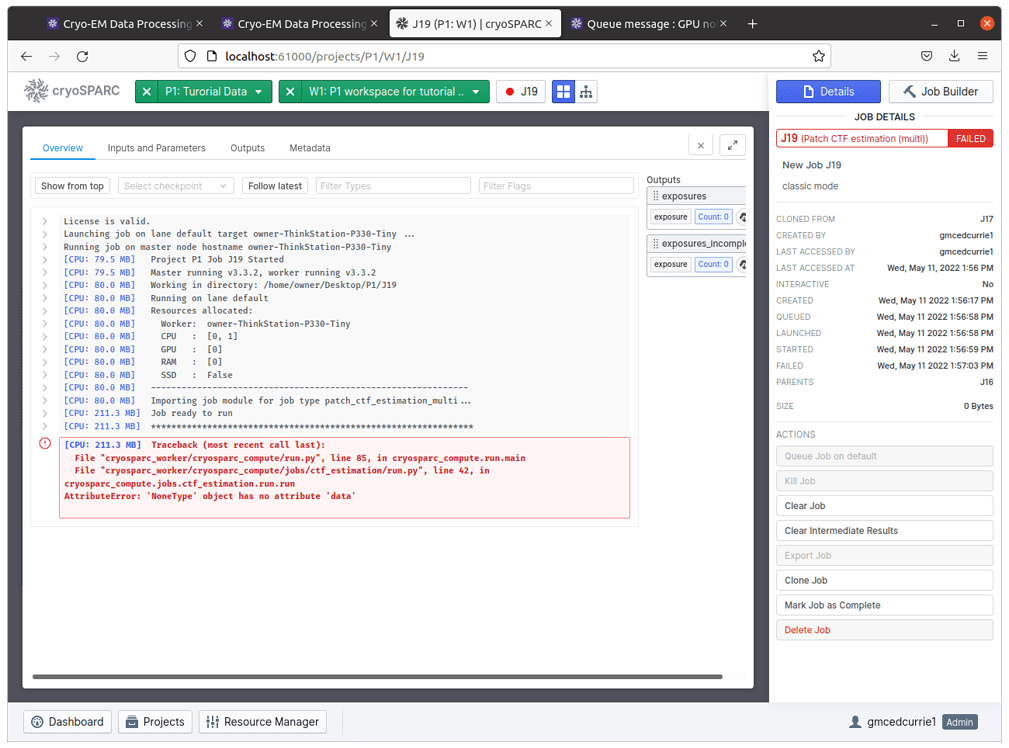Click inside the Filter Types input field

pyautogui.click(x=392, y=185)
